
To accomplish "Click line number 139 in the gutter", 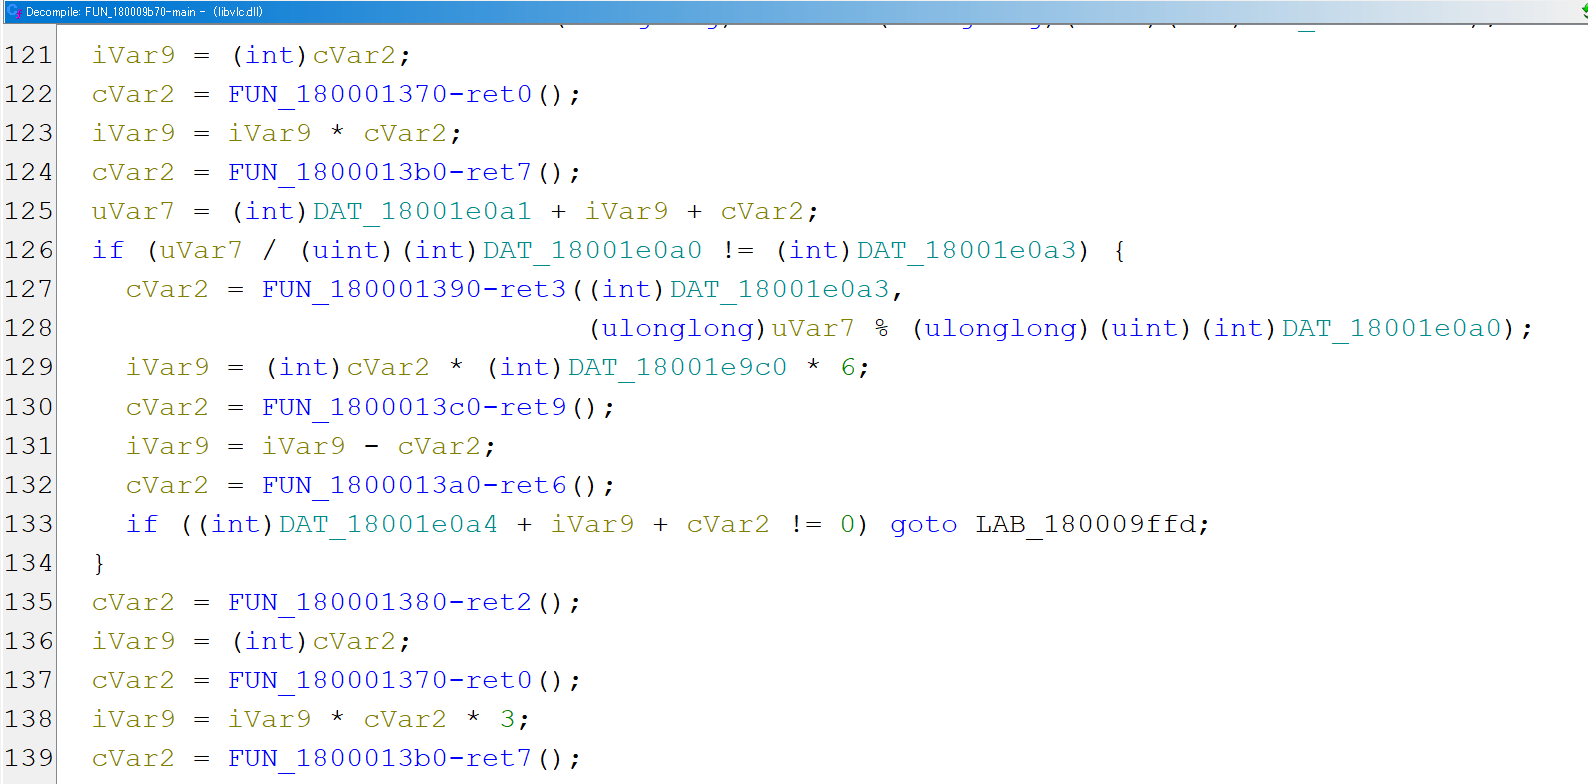I will [x=28, y=758].
